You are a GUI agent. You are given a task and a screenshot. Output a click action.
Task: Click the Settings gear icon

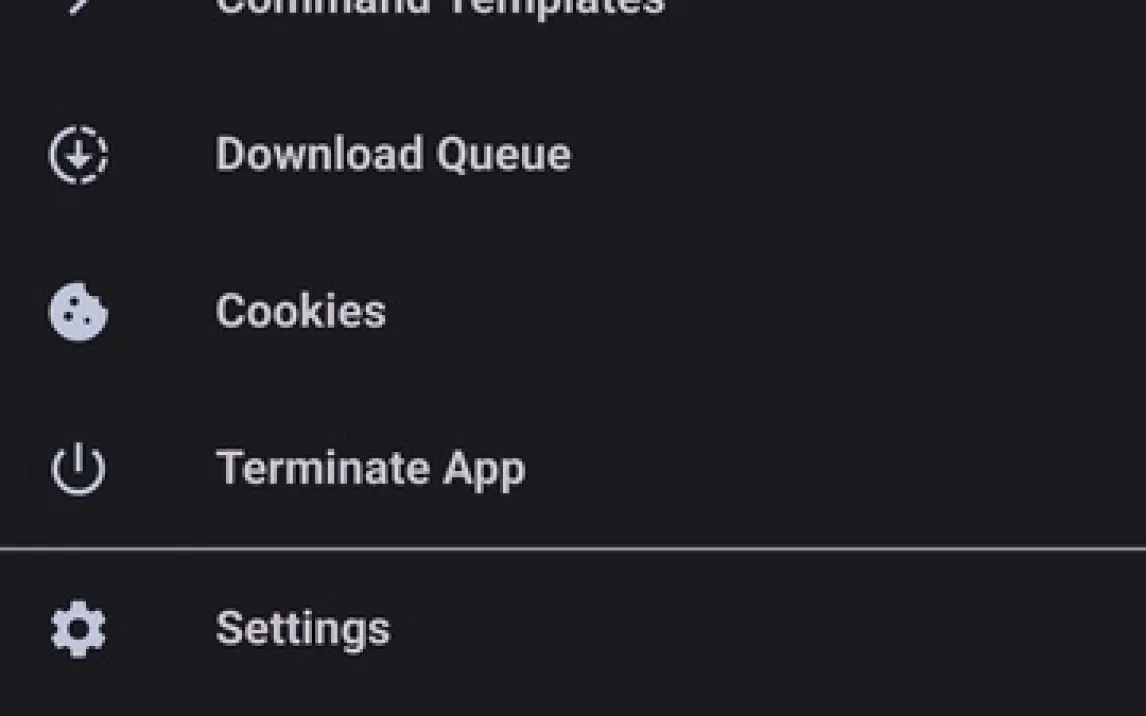78,629
